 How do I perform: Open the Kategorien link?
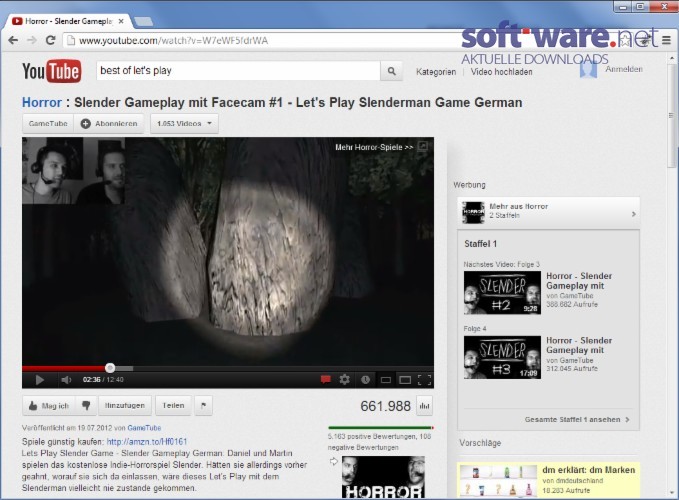[x=436, y=72]
